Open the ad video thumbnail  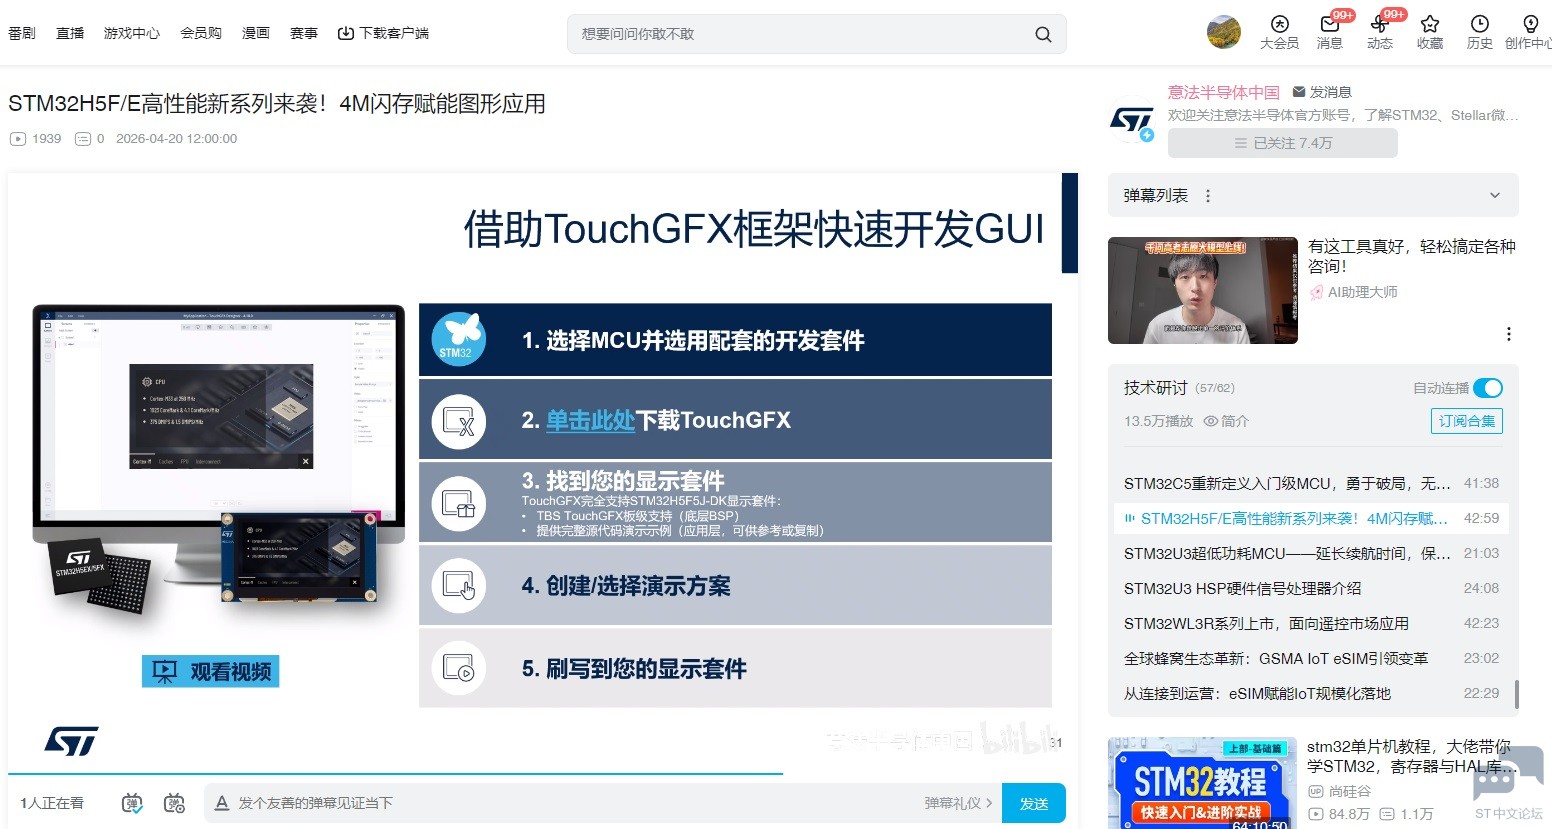pos(1203,291)
